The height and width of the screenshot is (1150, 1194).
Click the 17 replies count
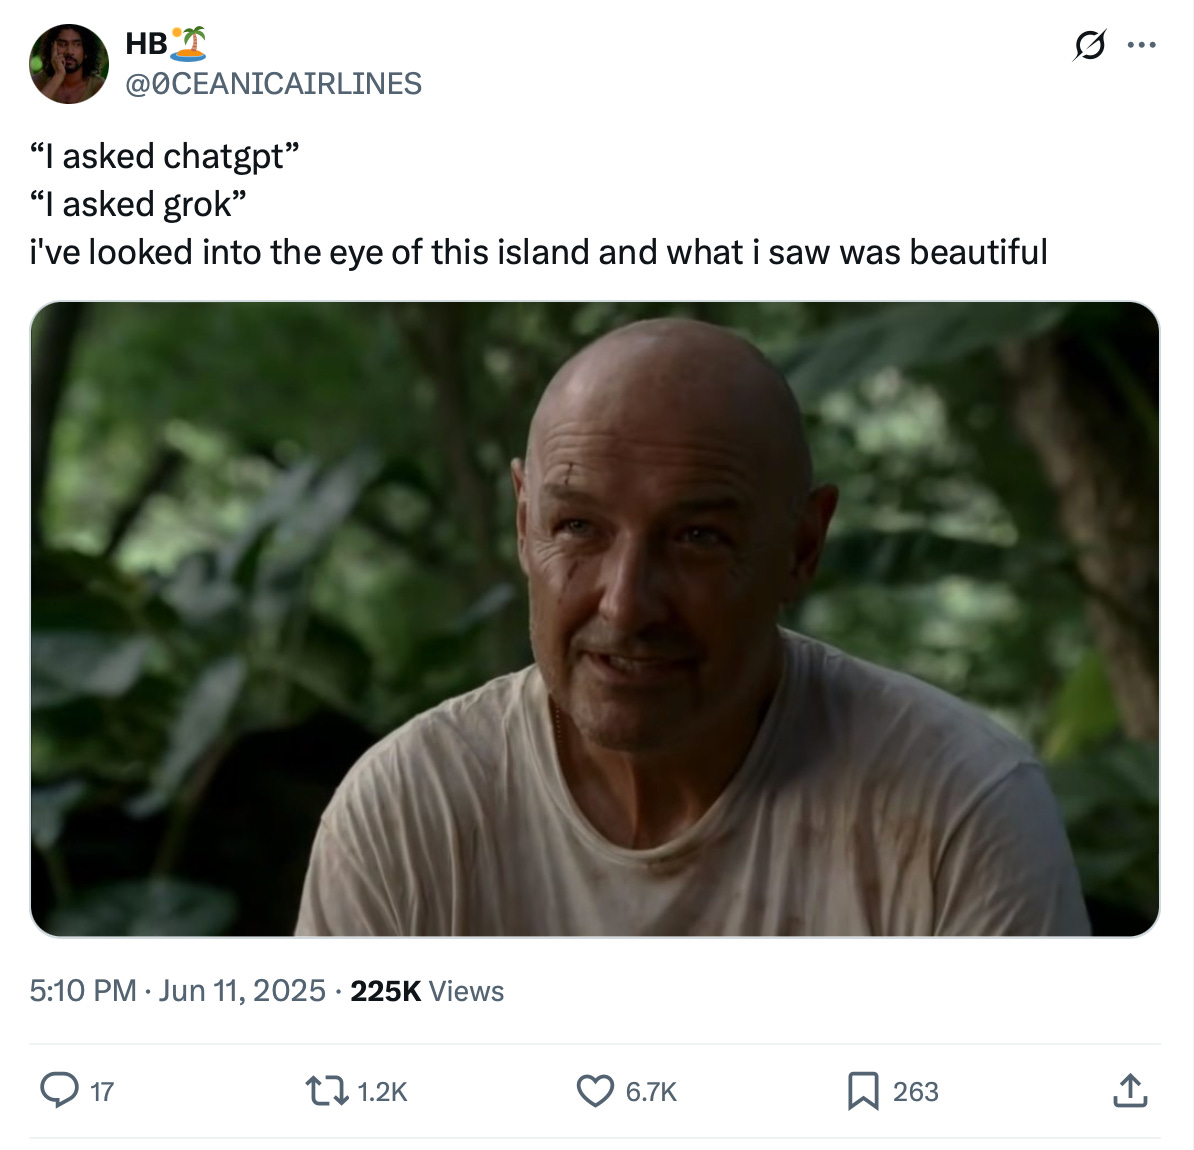tap(102, 1091)
